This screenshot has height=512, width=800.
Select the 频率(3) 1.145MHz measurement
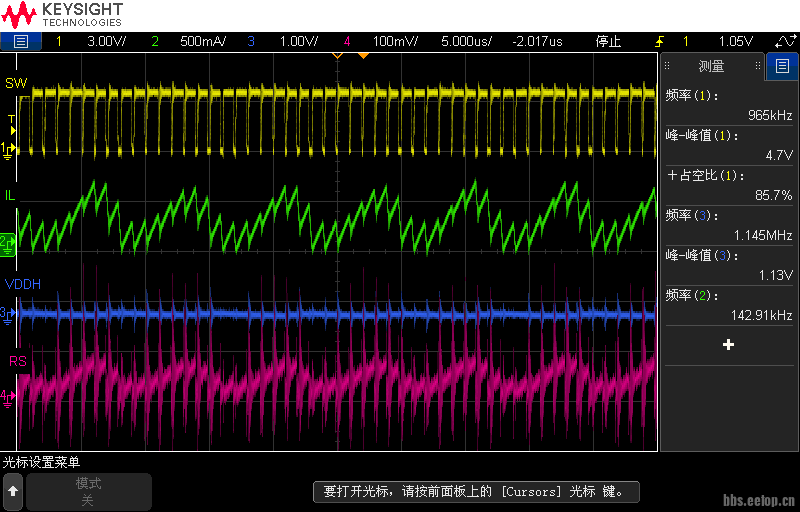[729, 225]
